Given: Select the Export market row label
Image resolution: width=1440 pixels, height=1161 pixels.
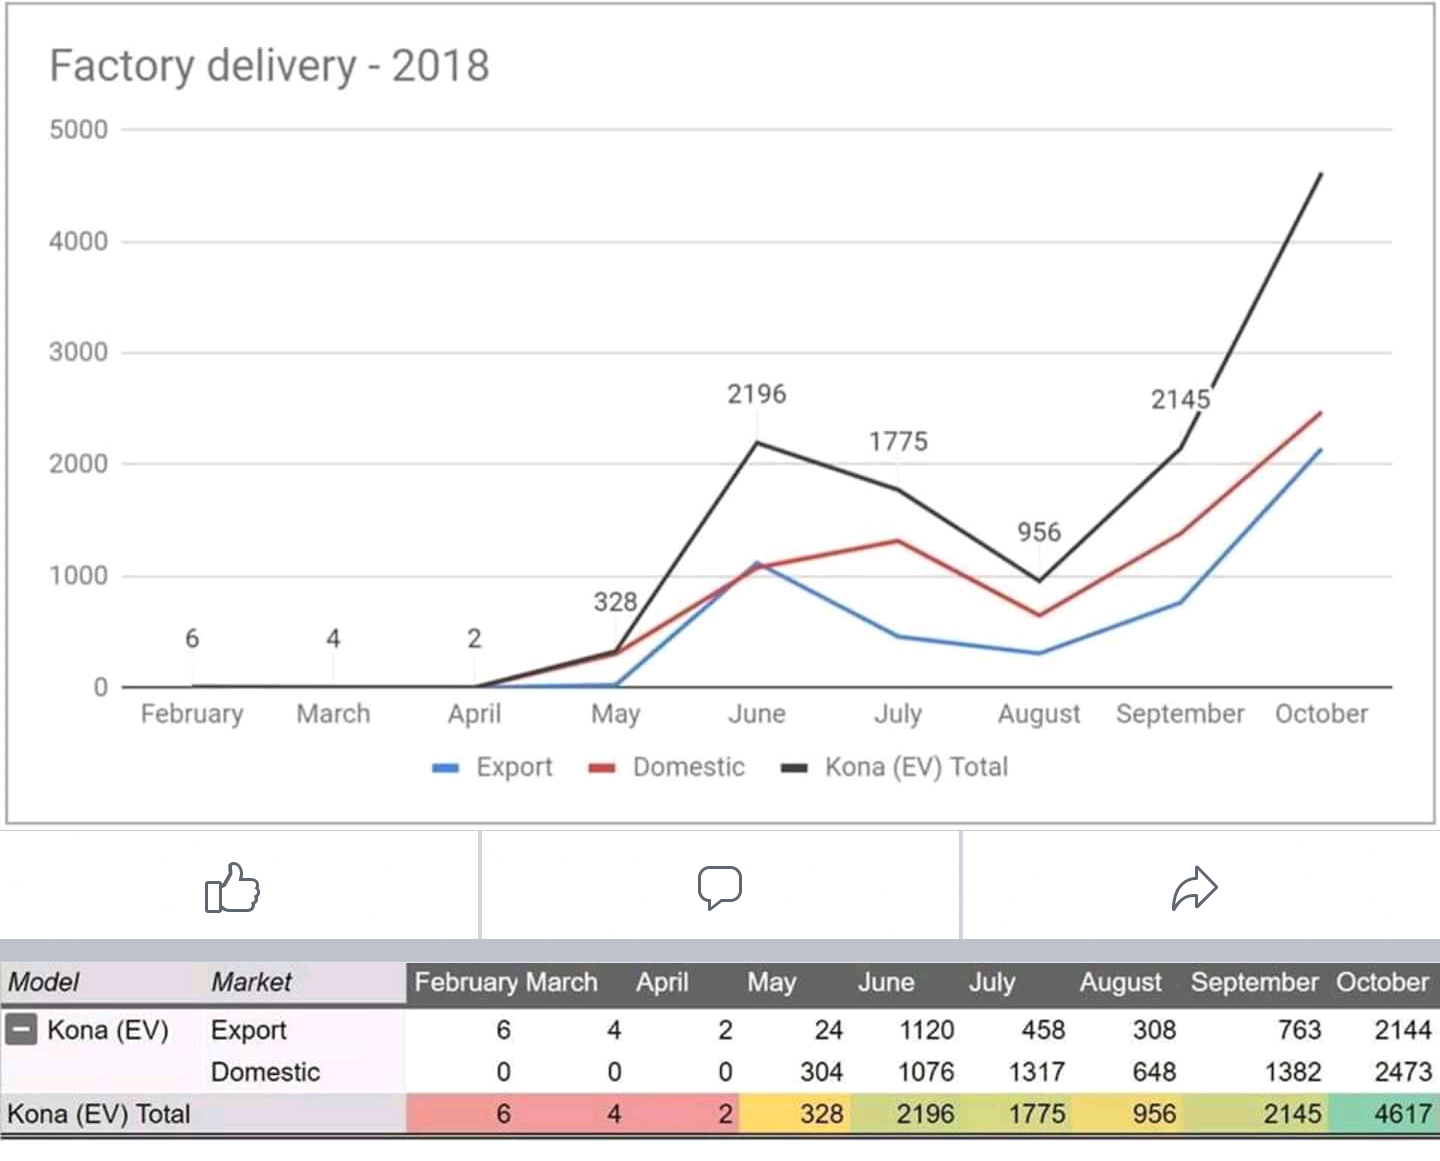Looking at the screenshot, I should point(248,1029).
